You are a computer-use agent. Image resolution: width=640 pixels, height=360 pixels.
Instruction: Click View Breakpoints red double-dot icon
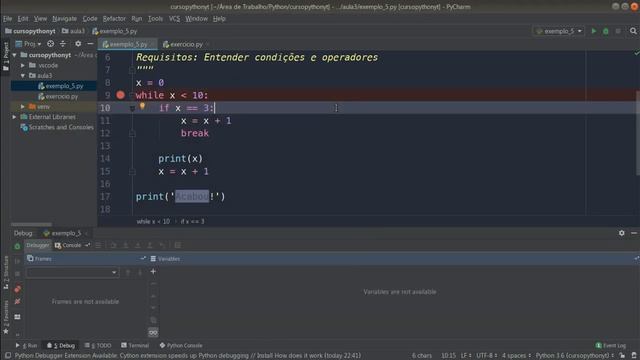coord(18,289)
